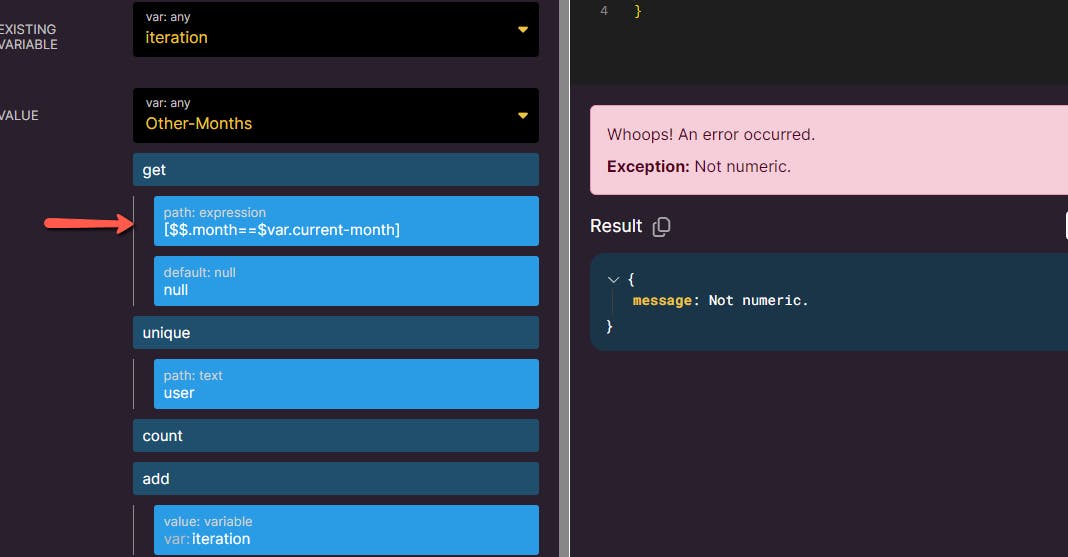Collapse the result JSON object chevron

pyautogui.click(x=614, y=280)
